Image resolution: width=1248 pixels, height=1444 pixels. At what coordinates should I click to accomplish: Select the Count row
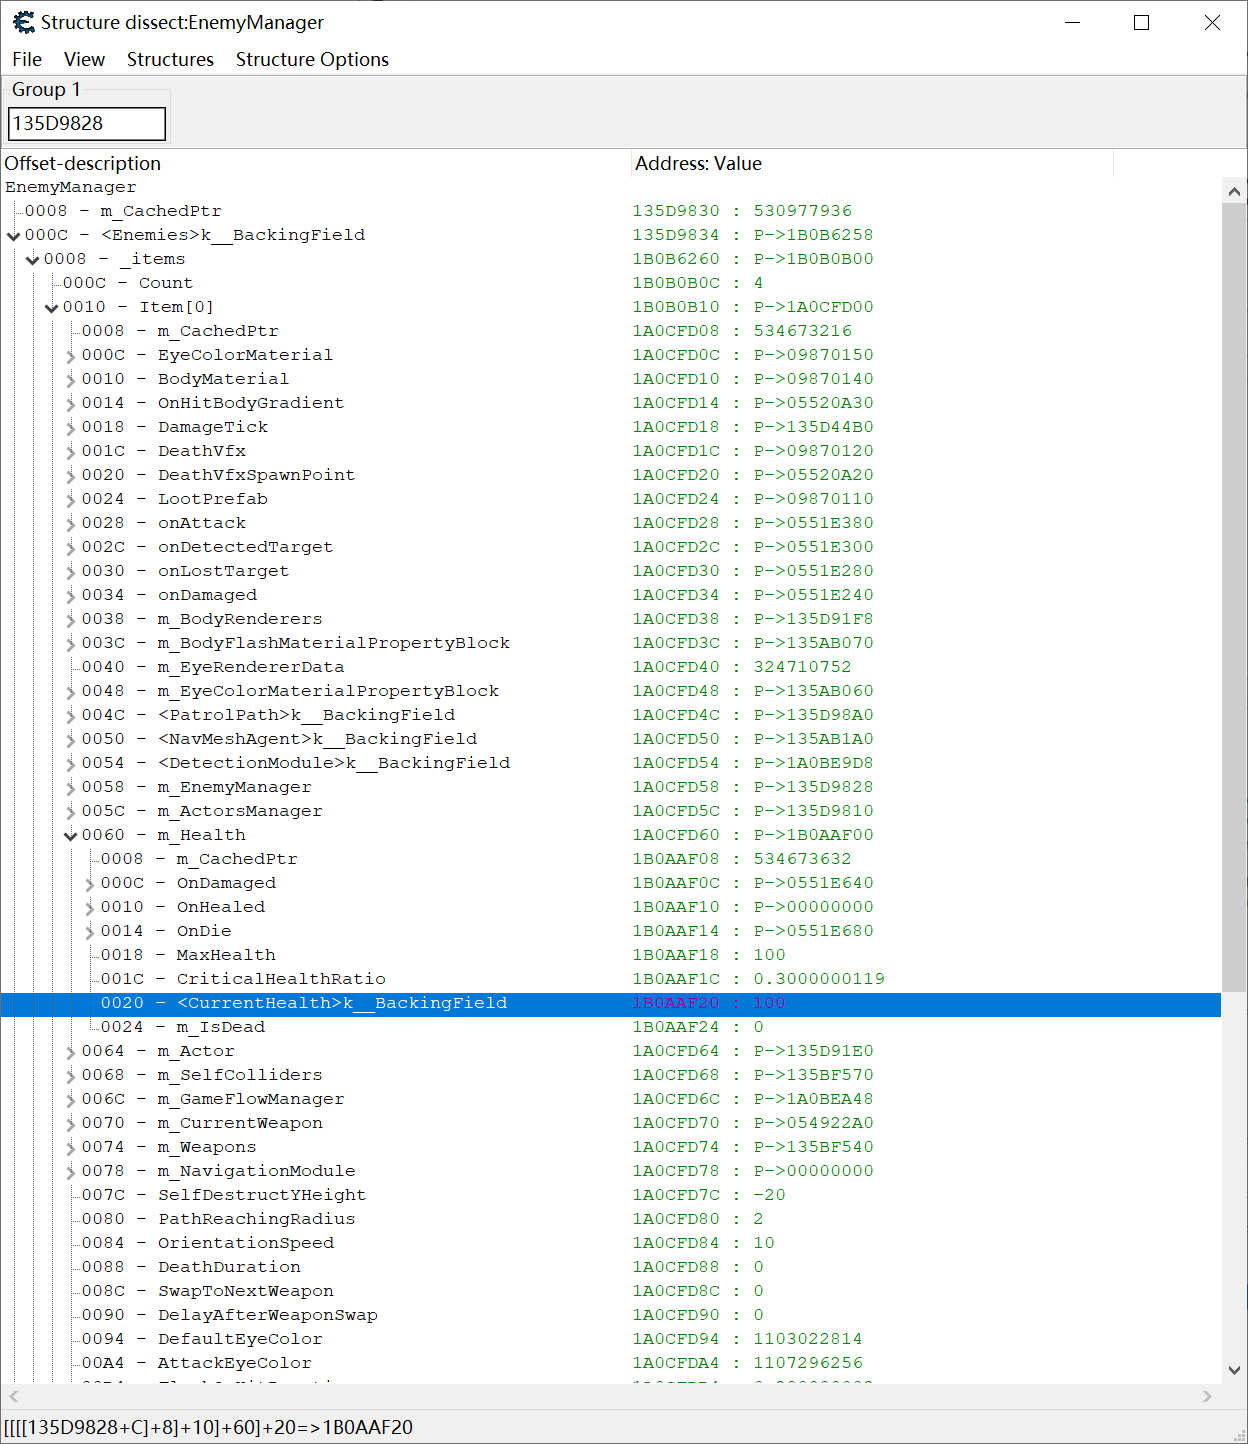[611, 283]
